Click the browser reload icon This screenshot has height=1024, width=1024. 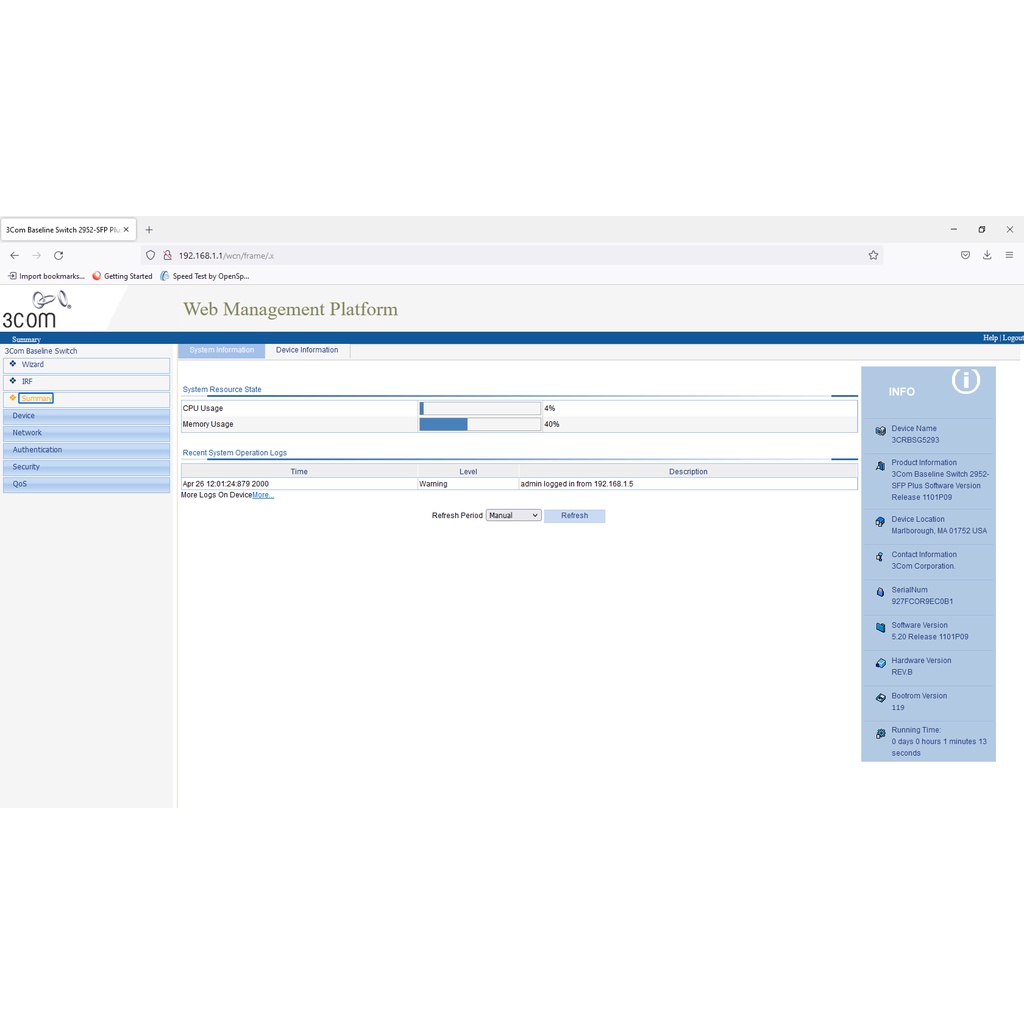coord(59,255)
